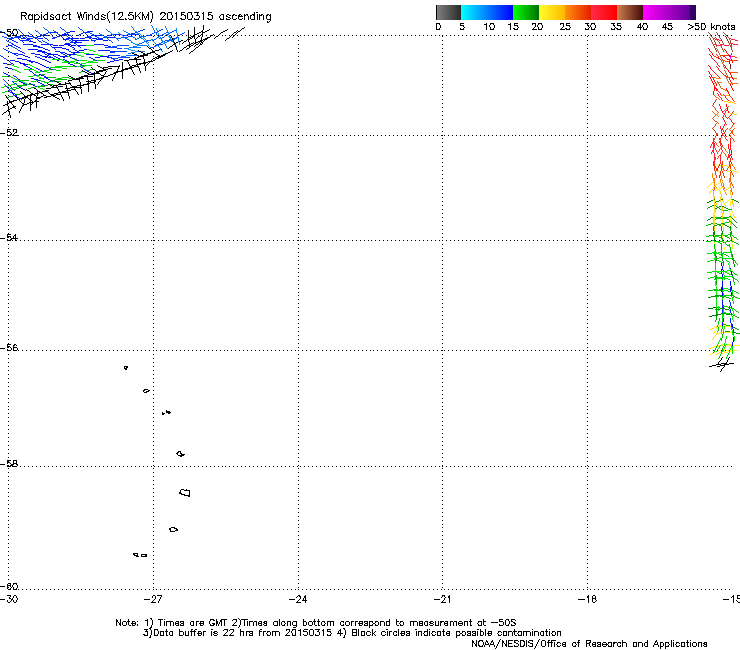Select the yellow 20-25 knots legend segment

(x=552, y=12)
